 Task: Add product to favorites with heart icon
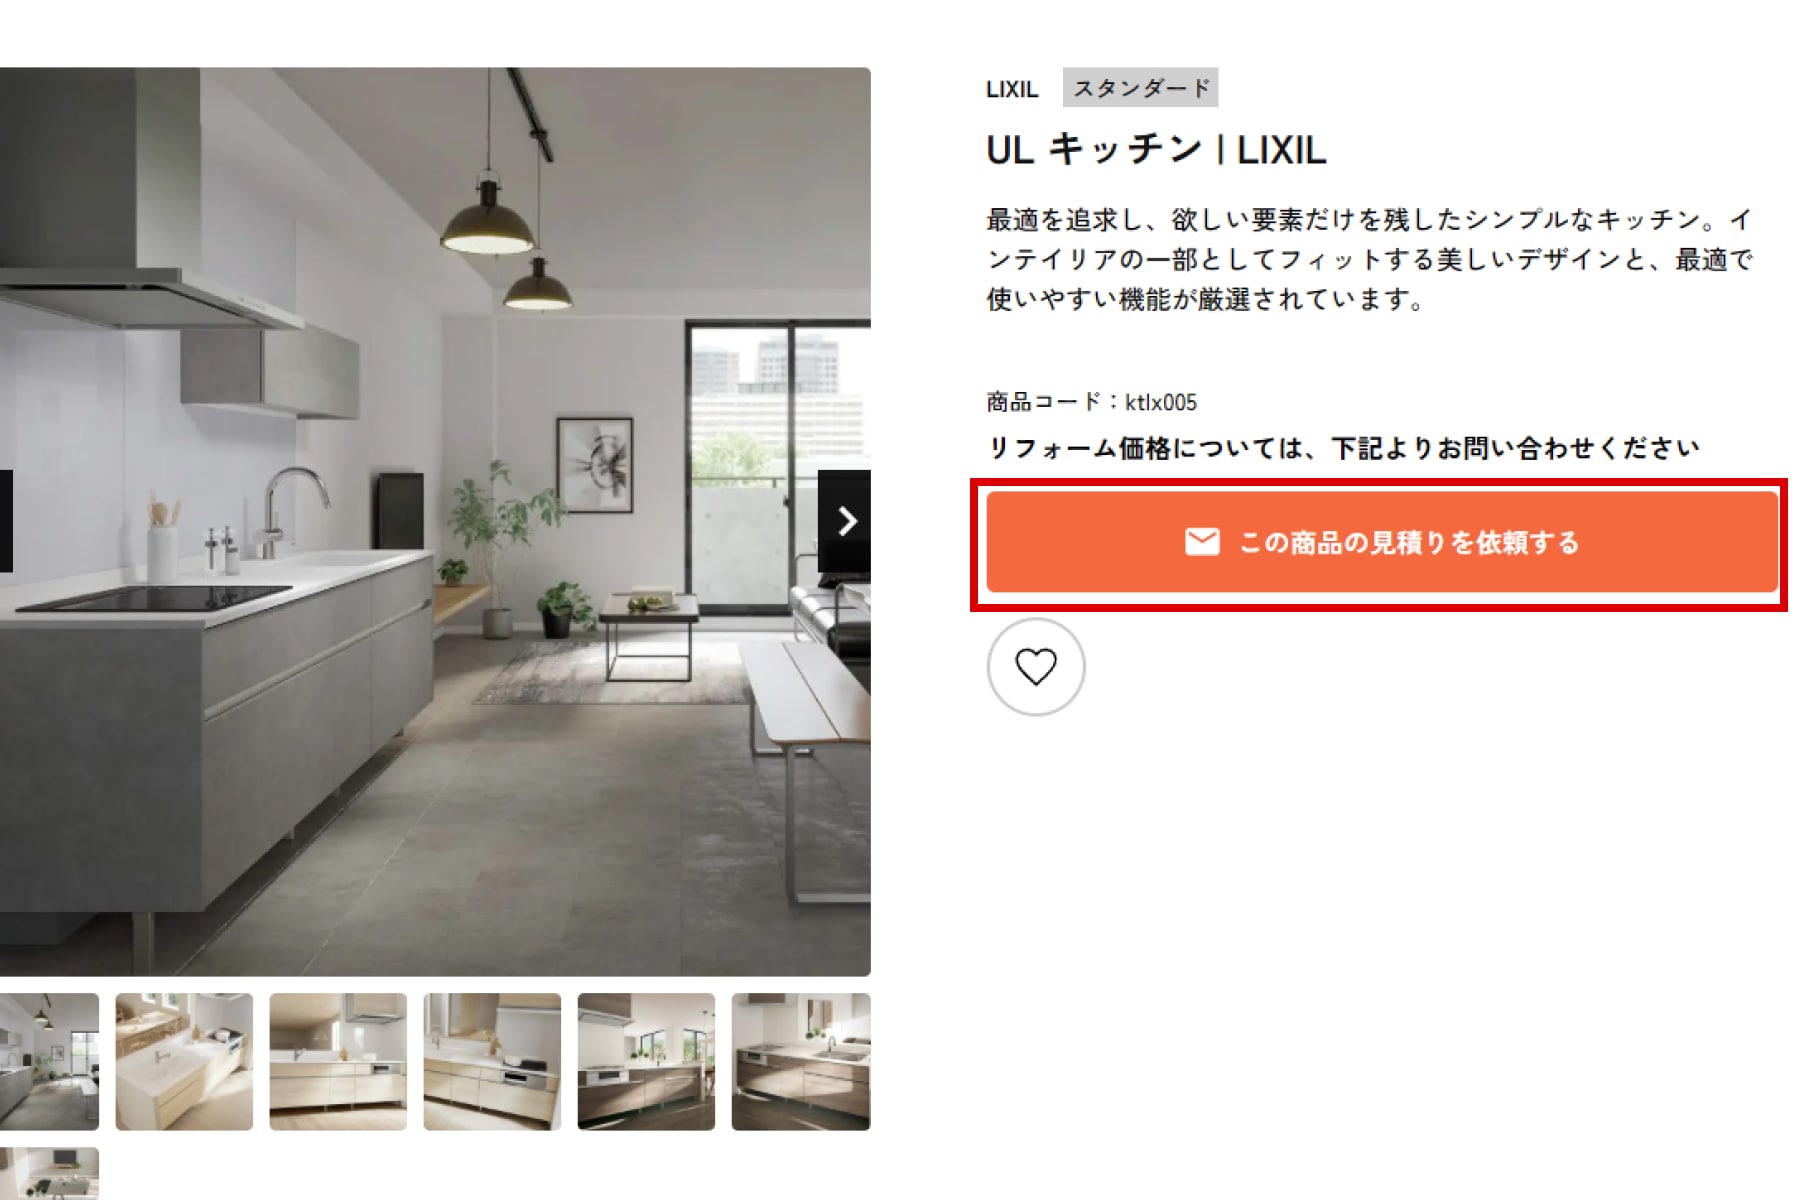click(x=1035, y=667)
